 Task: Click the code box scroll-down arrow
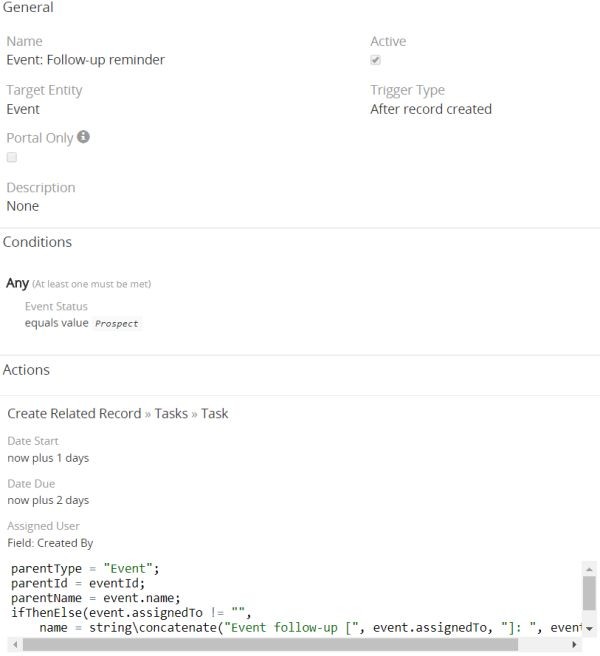tap(590, 627)
